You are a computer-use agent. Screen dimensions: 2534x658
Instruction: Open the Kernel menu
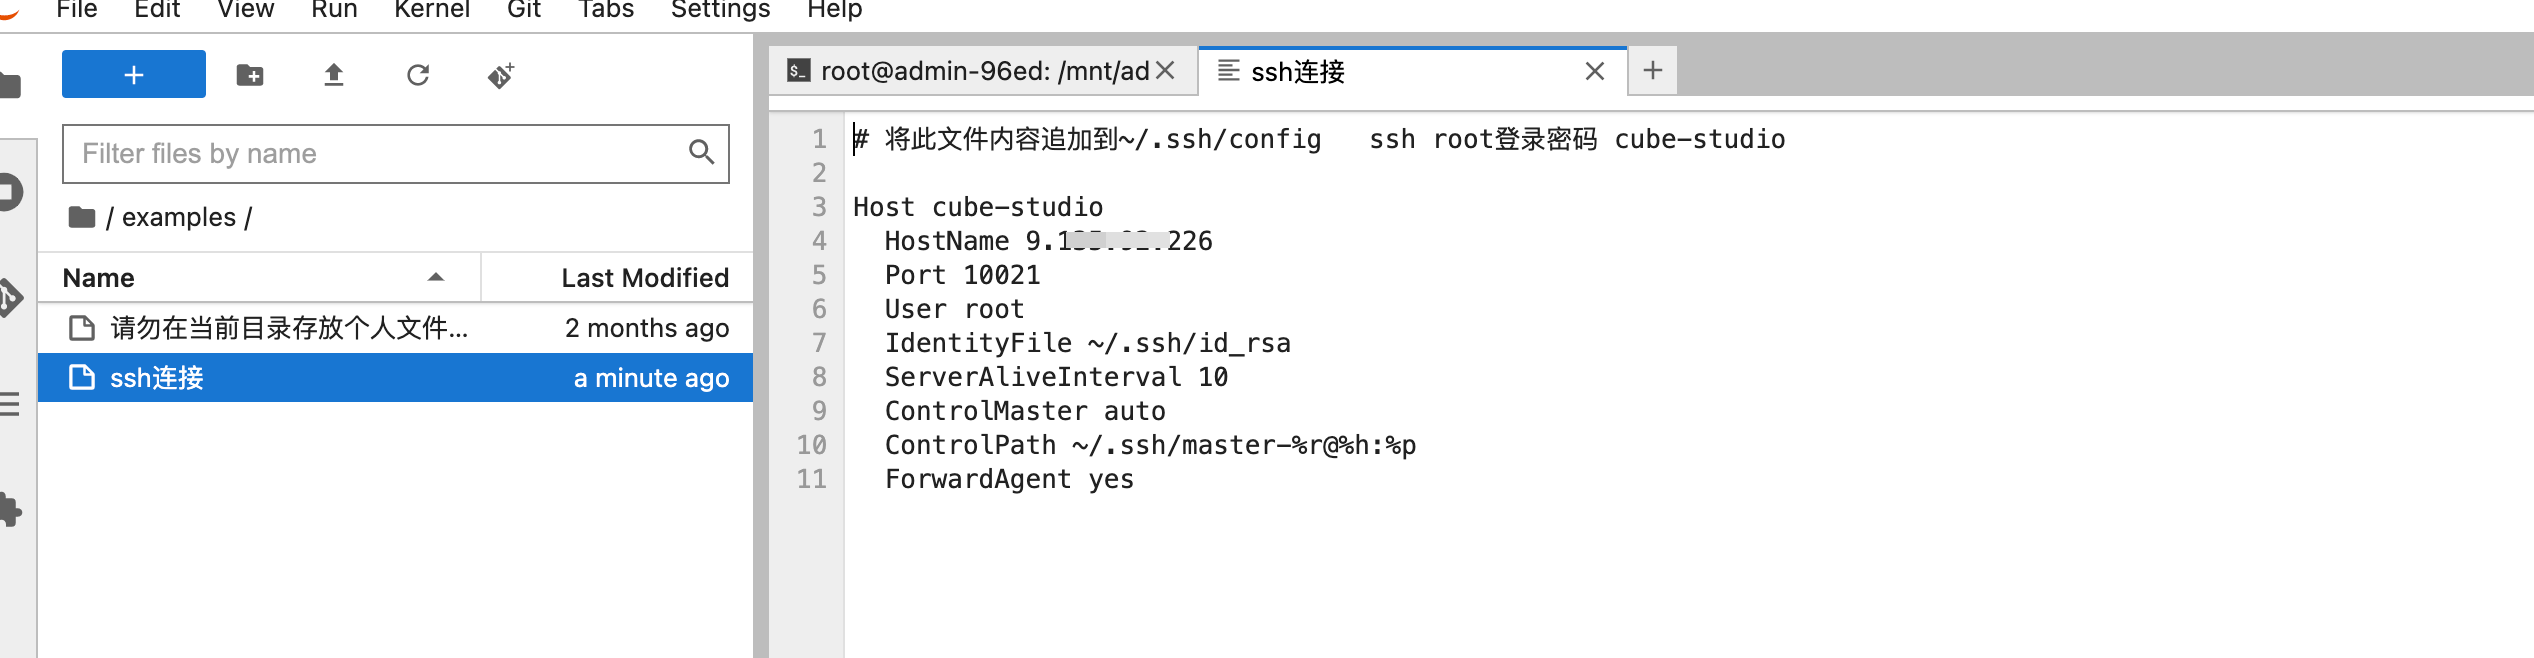(x=432, y=10)
